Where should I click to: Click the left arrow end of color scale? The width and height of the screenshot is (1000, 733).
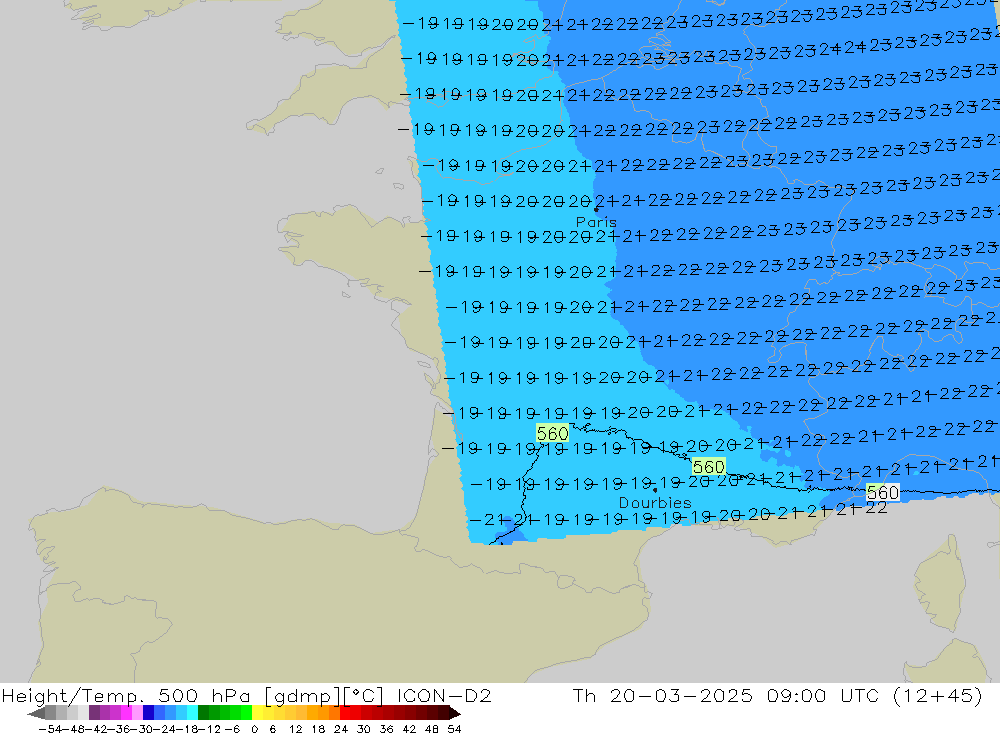click(36, 713)
